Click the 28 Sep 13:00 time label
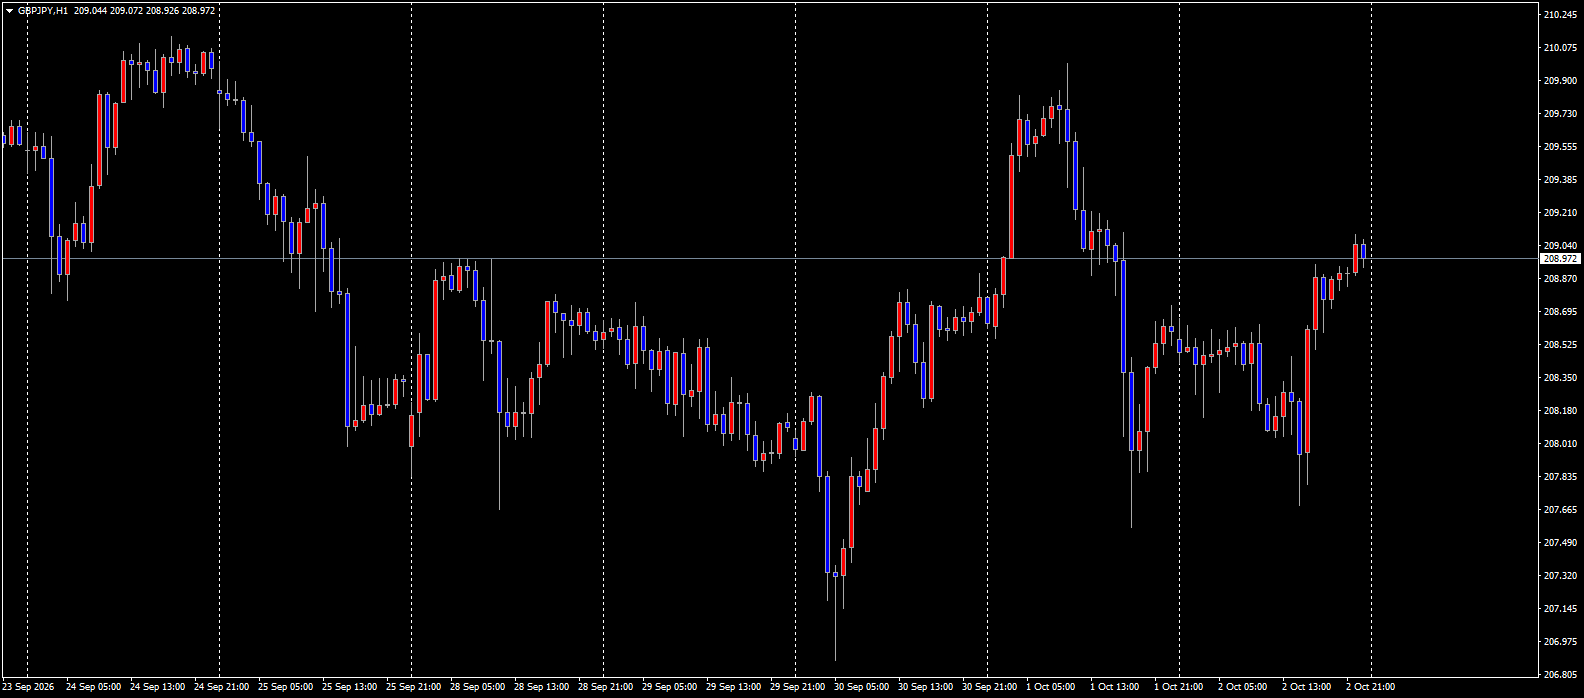1584x698 pixels. tap(541, 687)
